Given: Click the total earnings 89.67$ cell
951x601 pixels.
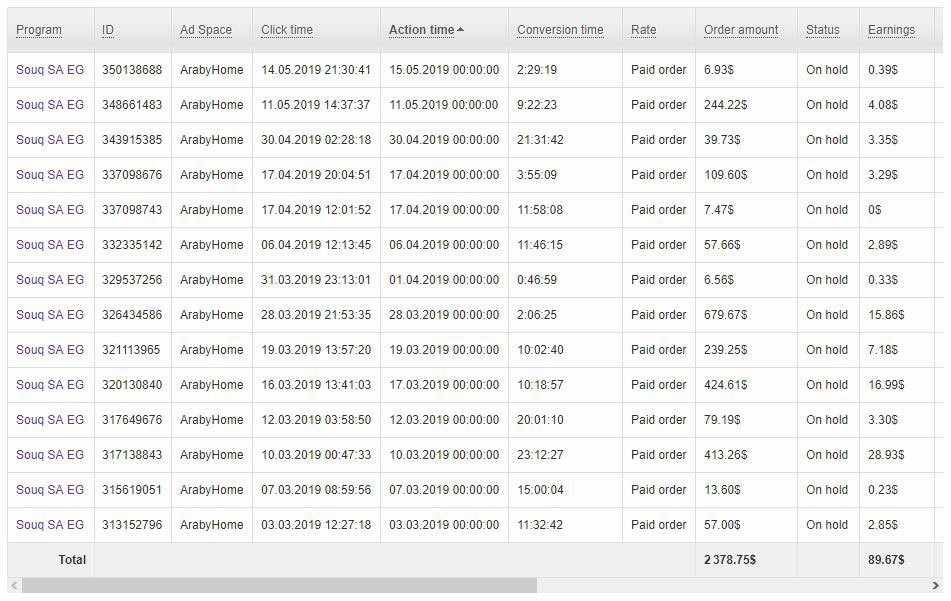Looking at the screenshot, I should point(886,560).
